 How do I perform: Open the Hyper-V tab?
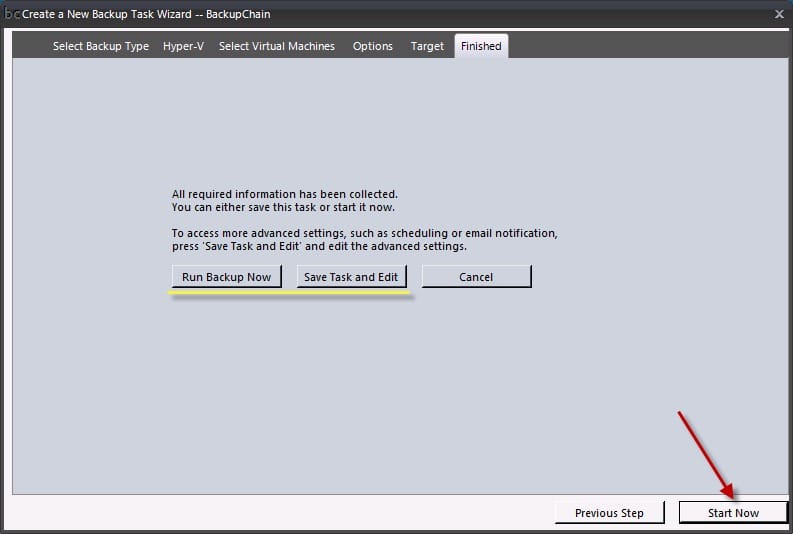coord(183,46)
